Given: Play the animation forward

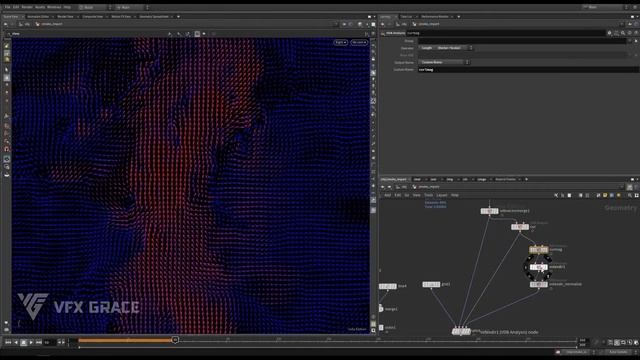Looking at the screenshot, I should point(31,342).
